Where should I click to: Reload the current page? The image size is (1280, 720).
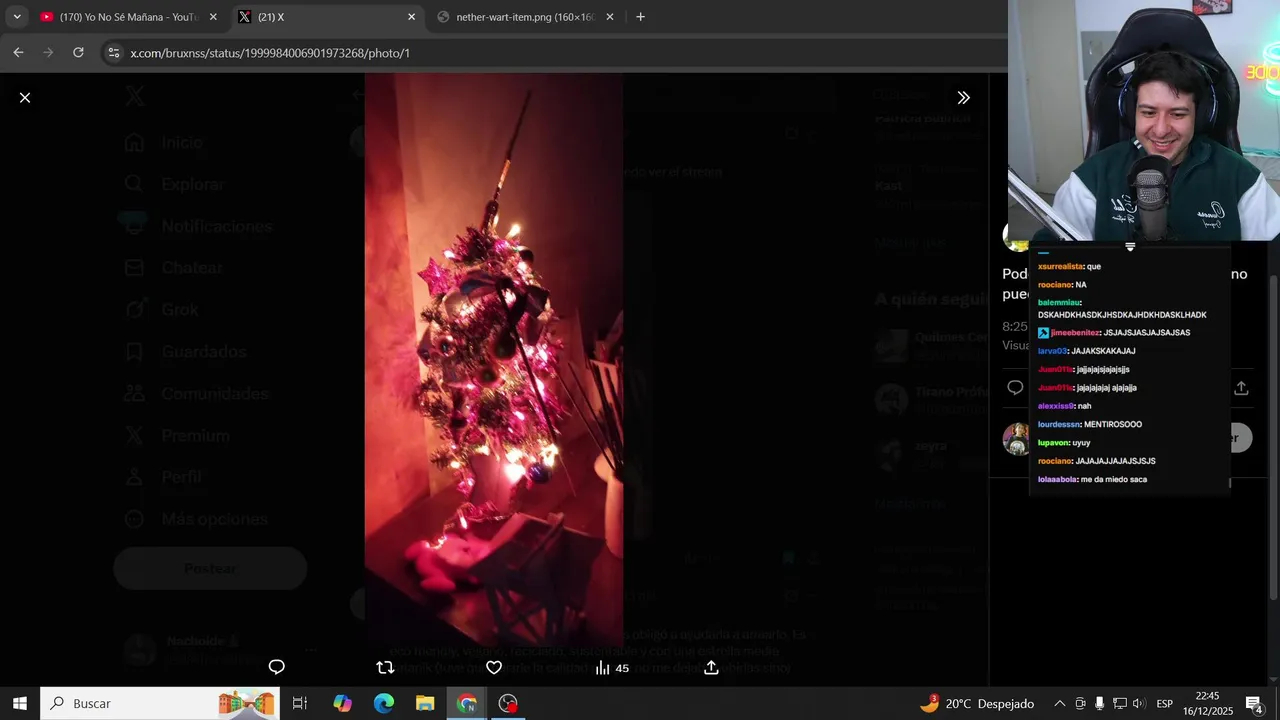[x=78, y=53]
